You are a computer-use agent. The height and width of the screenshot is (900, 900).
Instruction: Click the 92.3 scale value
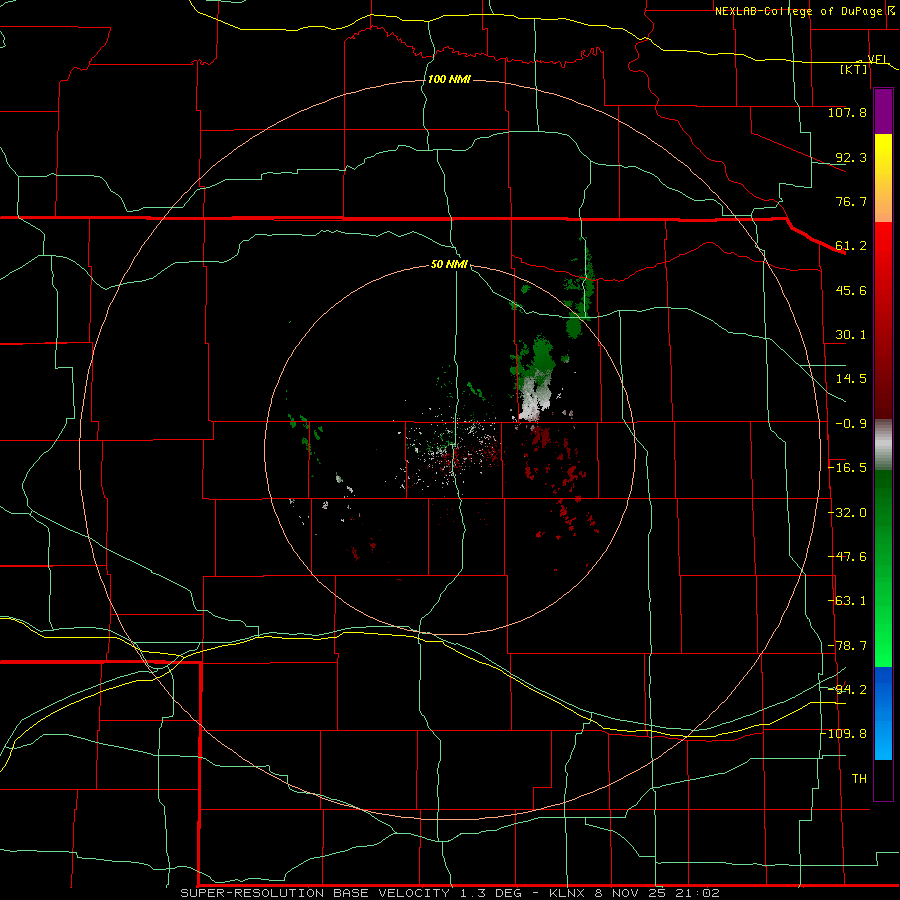pyautogui.click(x=851, y=157)
